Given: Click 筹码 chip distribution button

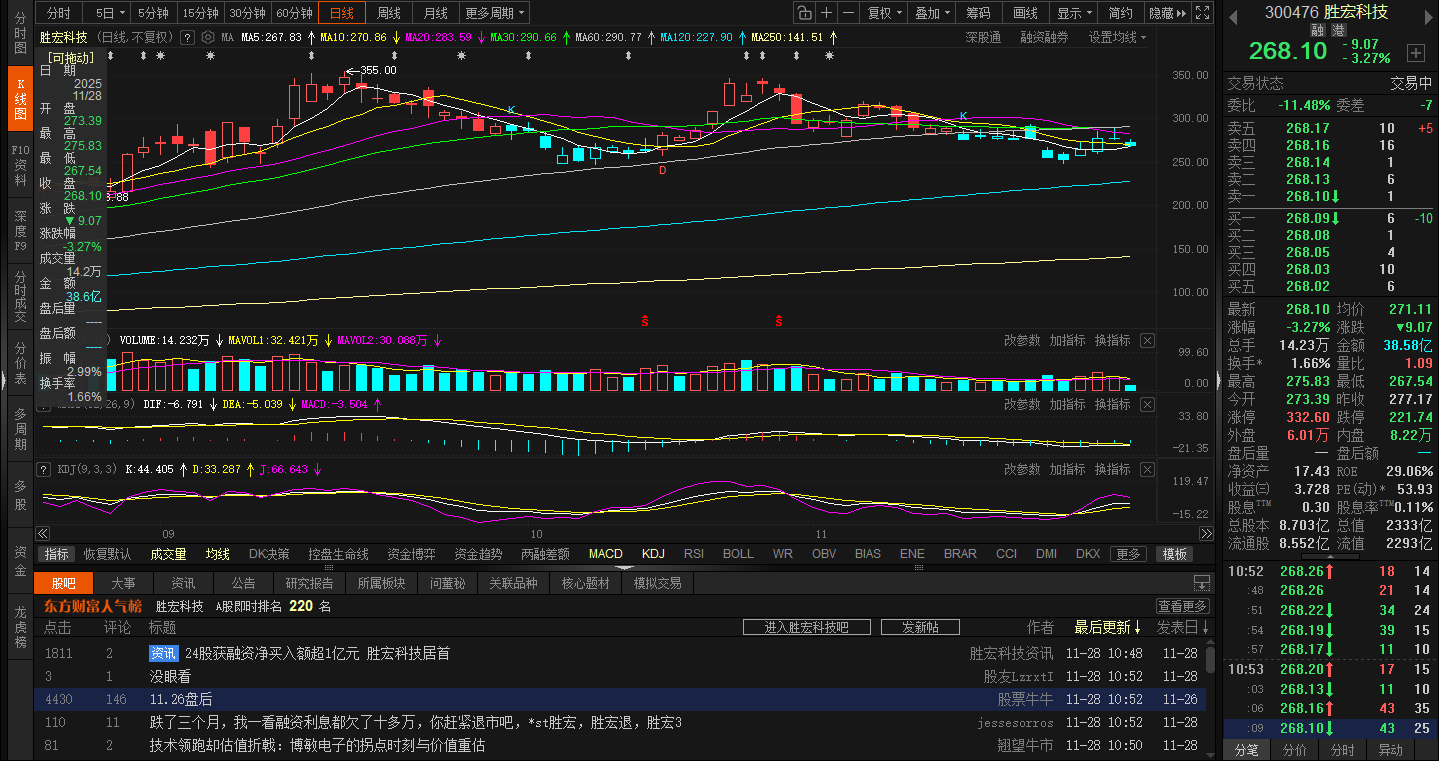Looking at the screenshot, I should [x=978, y=13].
